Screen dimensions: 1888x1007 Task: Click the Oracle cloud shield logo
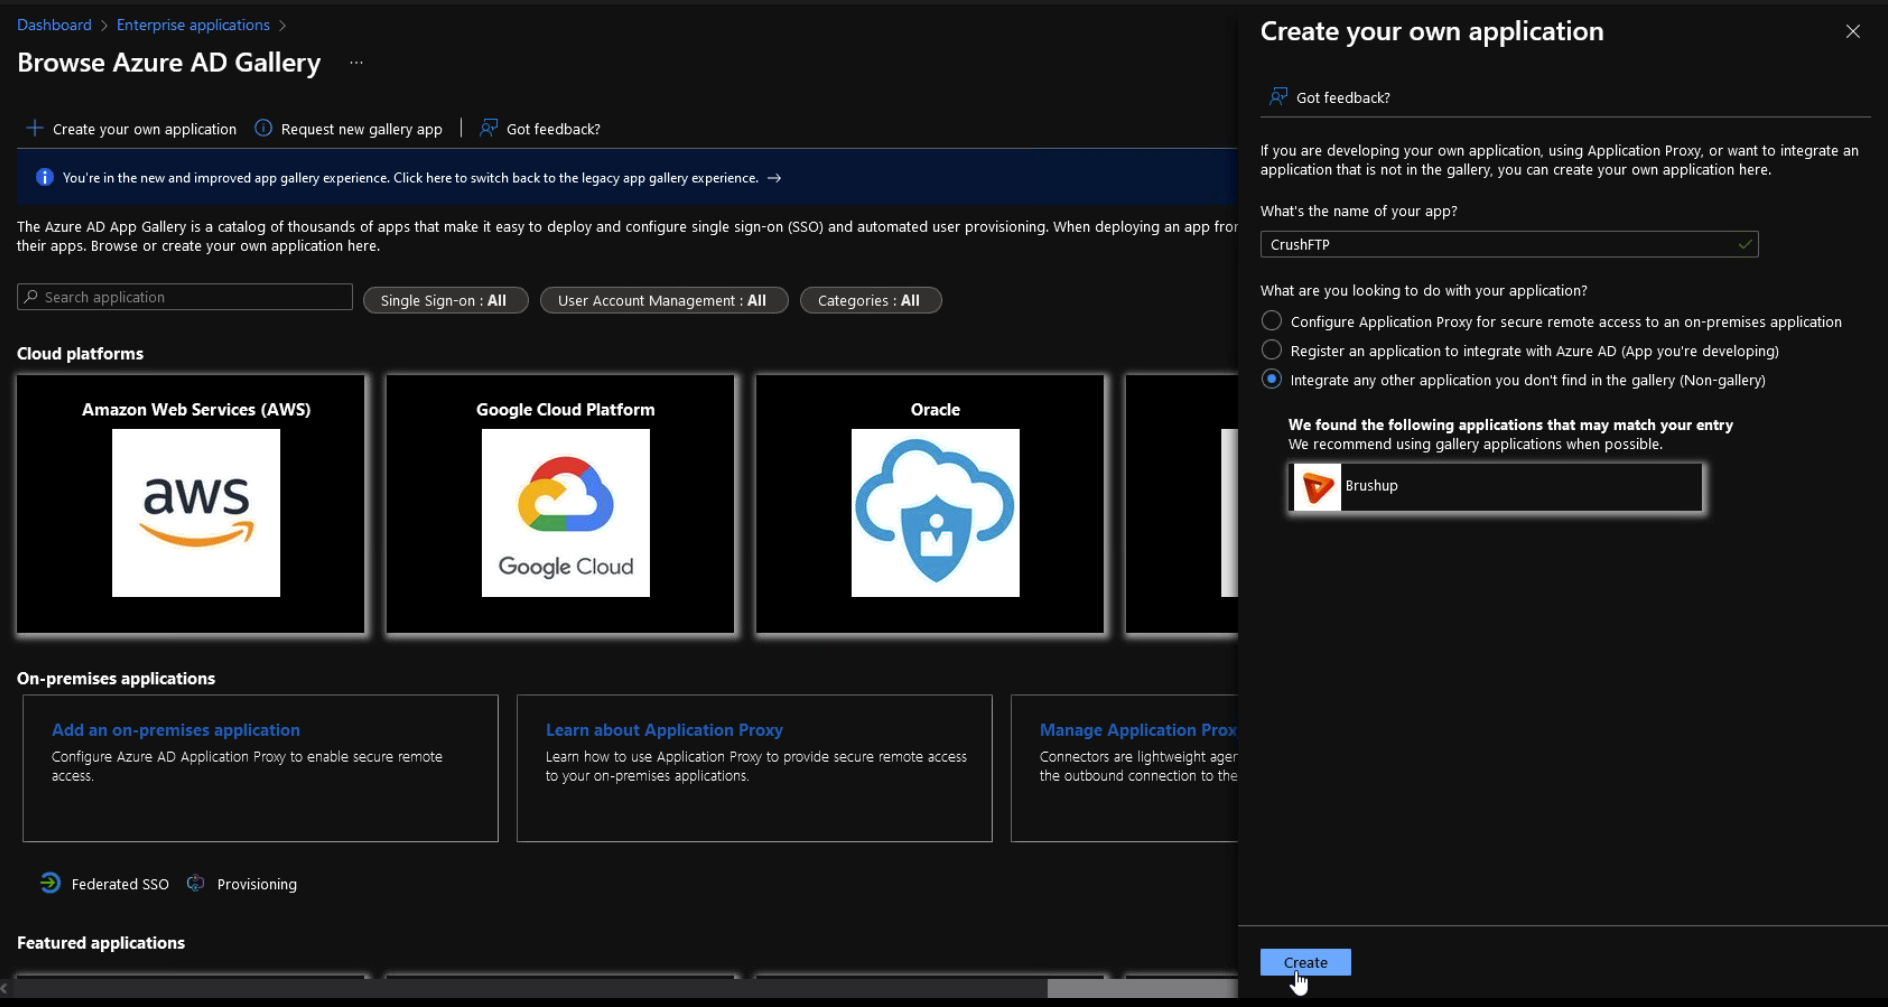(935, 513)
